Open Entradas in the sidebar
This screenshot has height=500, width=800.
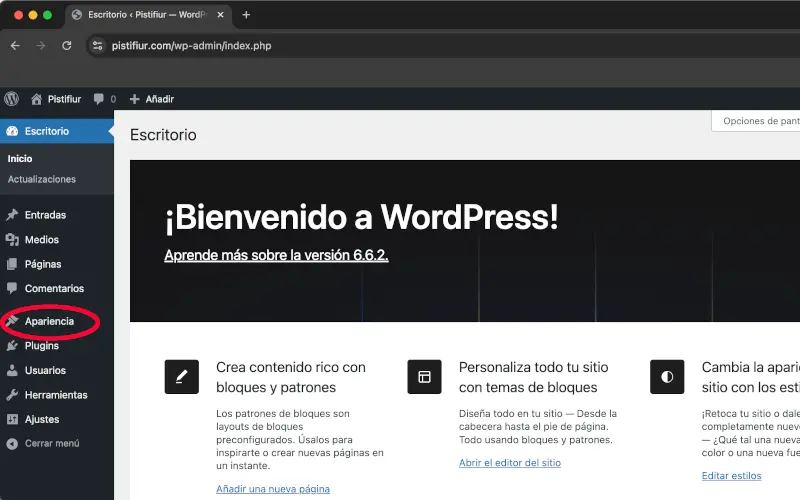point(45,215)
